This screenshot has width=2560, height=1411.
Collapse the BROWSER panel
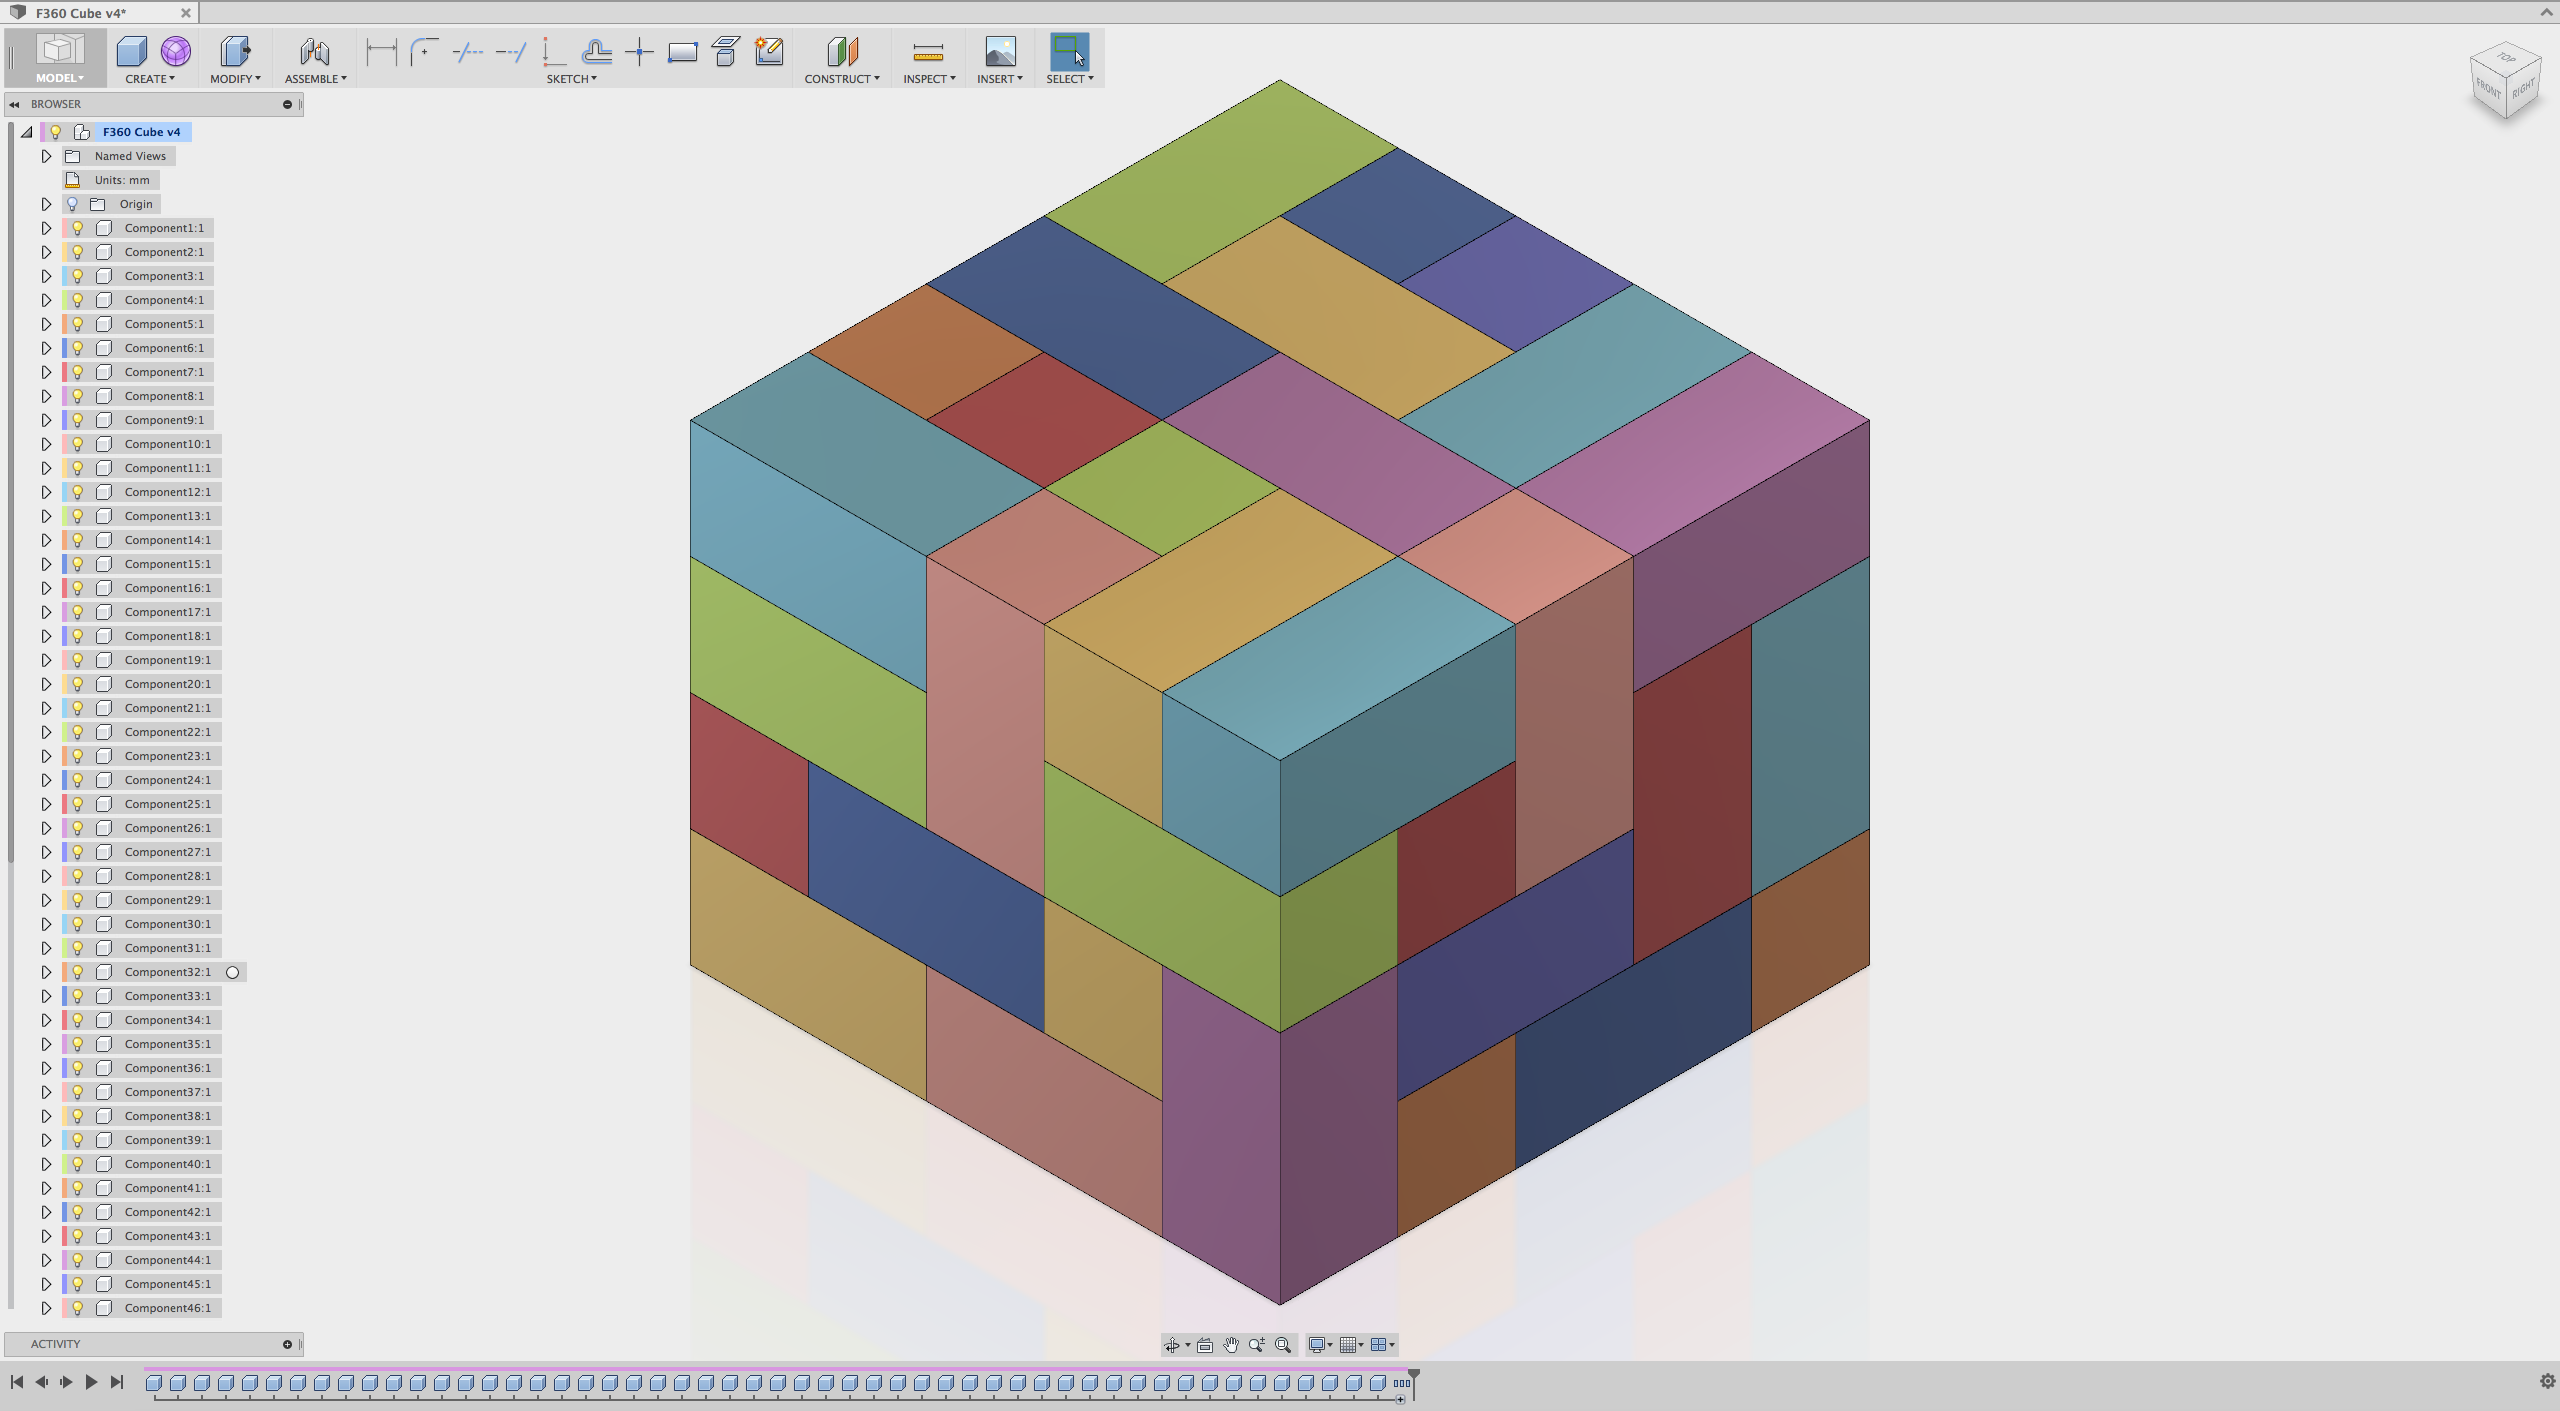pyautogui.click(x=14, y=104)
